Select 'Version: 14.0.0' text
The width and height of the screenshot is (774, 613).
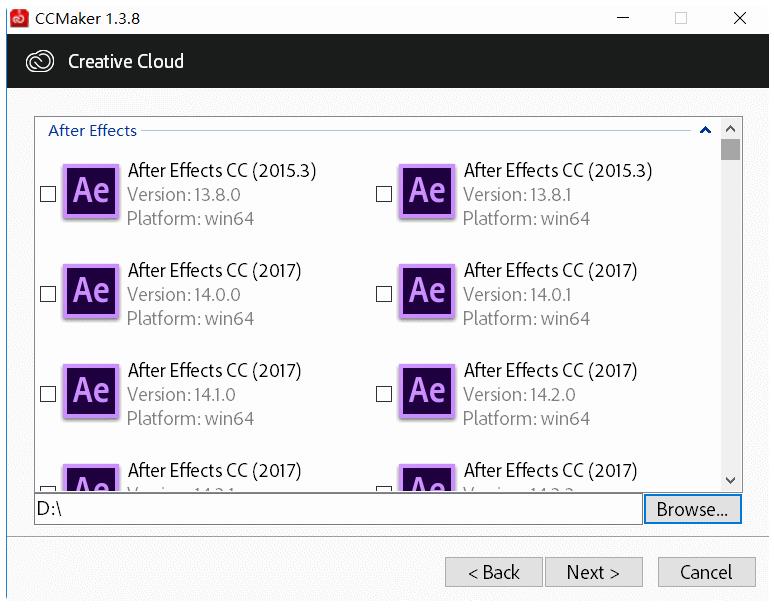click(x=184, y=295)
